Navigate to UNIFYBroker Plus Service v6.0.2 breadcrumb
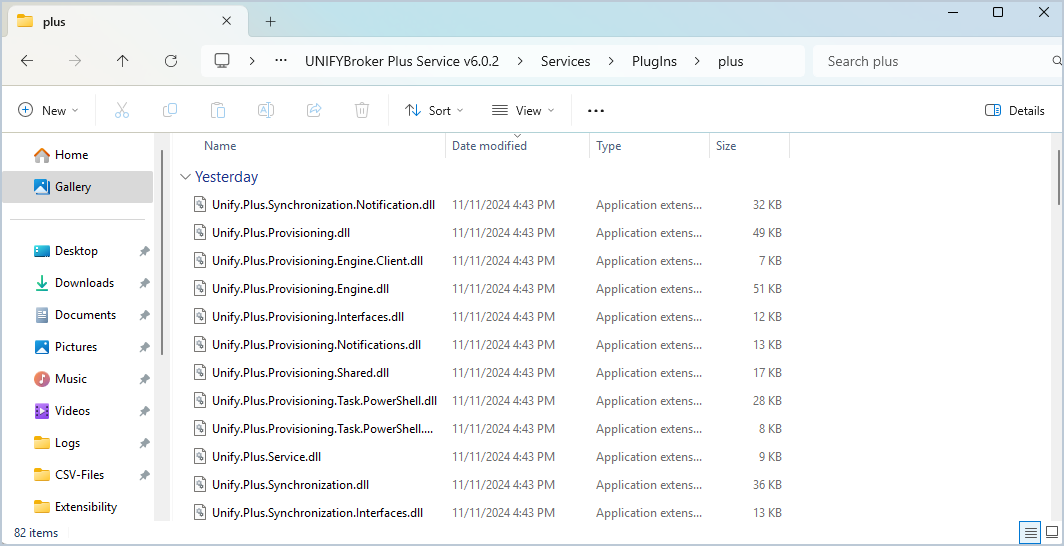 click(x=402, y=61)
